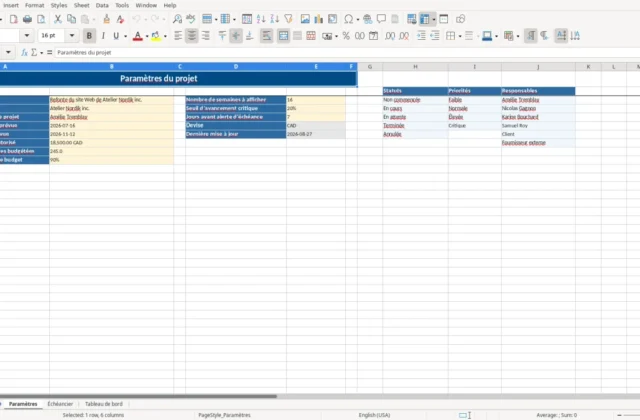Align text to the left
The width and height of the screenshot is (640, 420).
[x=178, y=36]
